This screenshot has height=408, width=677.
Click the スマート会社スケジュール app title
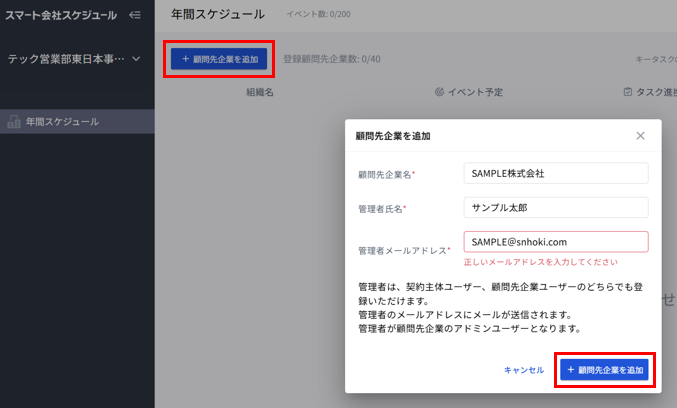coord(61,15)
